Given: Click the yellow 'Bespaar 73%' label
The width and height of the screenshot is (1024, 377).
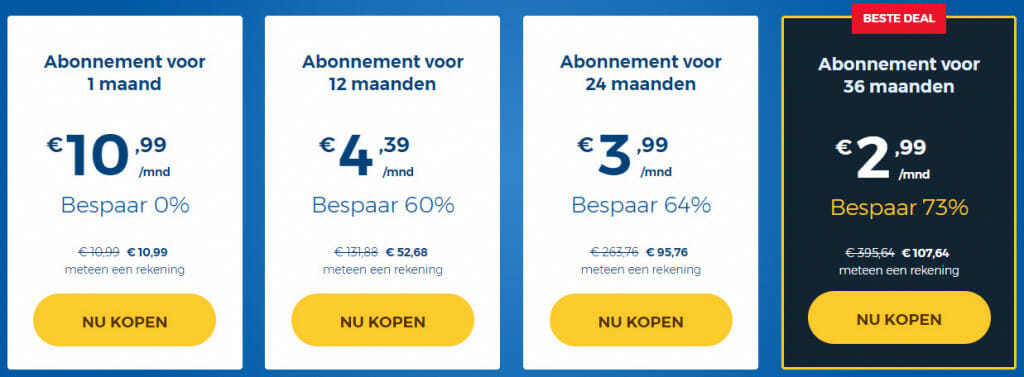Looking at the screenshot, I should (899, 208).
